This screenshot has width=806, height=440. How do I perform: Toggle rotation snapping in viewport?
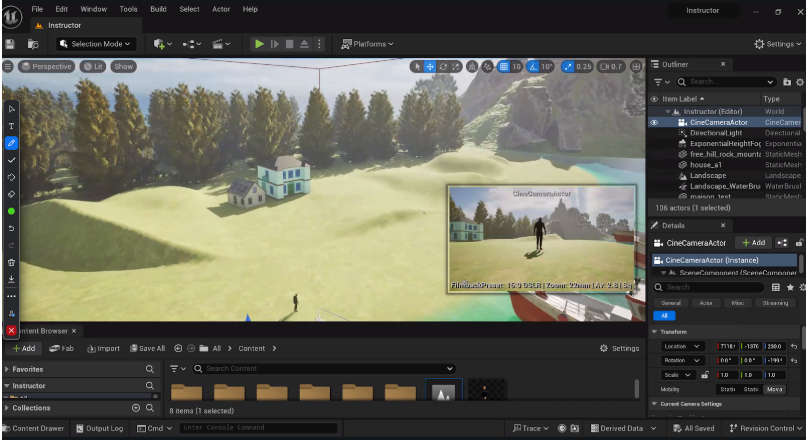point(534,66)
